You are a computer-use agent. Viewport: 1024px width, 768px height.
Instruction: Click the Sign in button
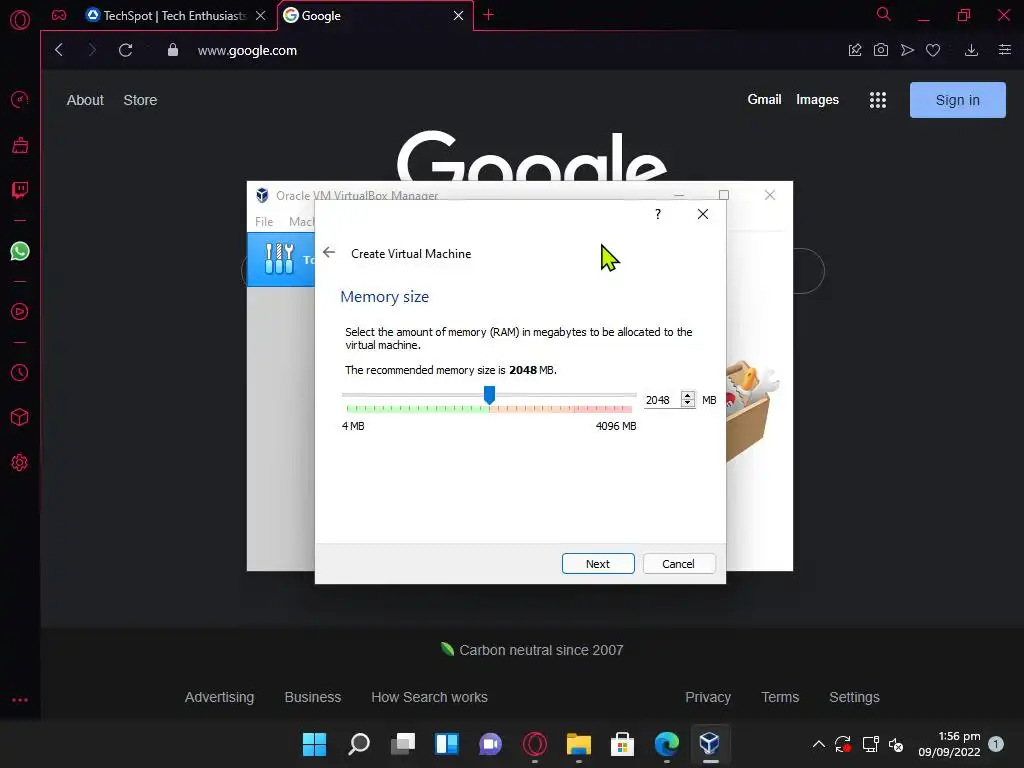[957, 100]
